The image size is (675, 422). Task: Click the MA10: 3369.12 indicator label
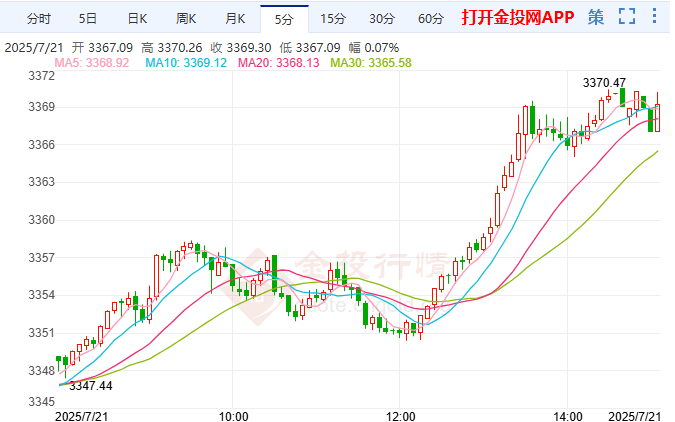coord(186,63)
